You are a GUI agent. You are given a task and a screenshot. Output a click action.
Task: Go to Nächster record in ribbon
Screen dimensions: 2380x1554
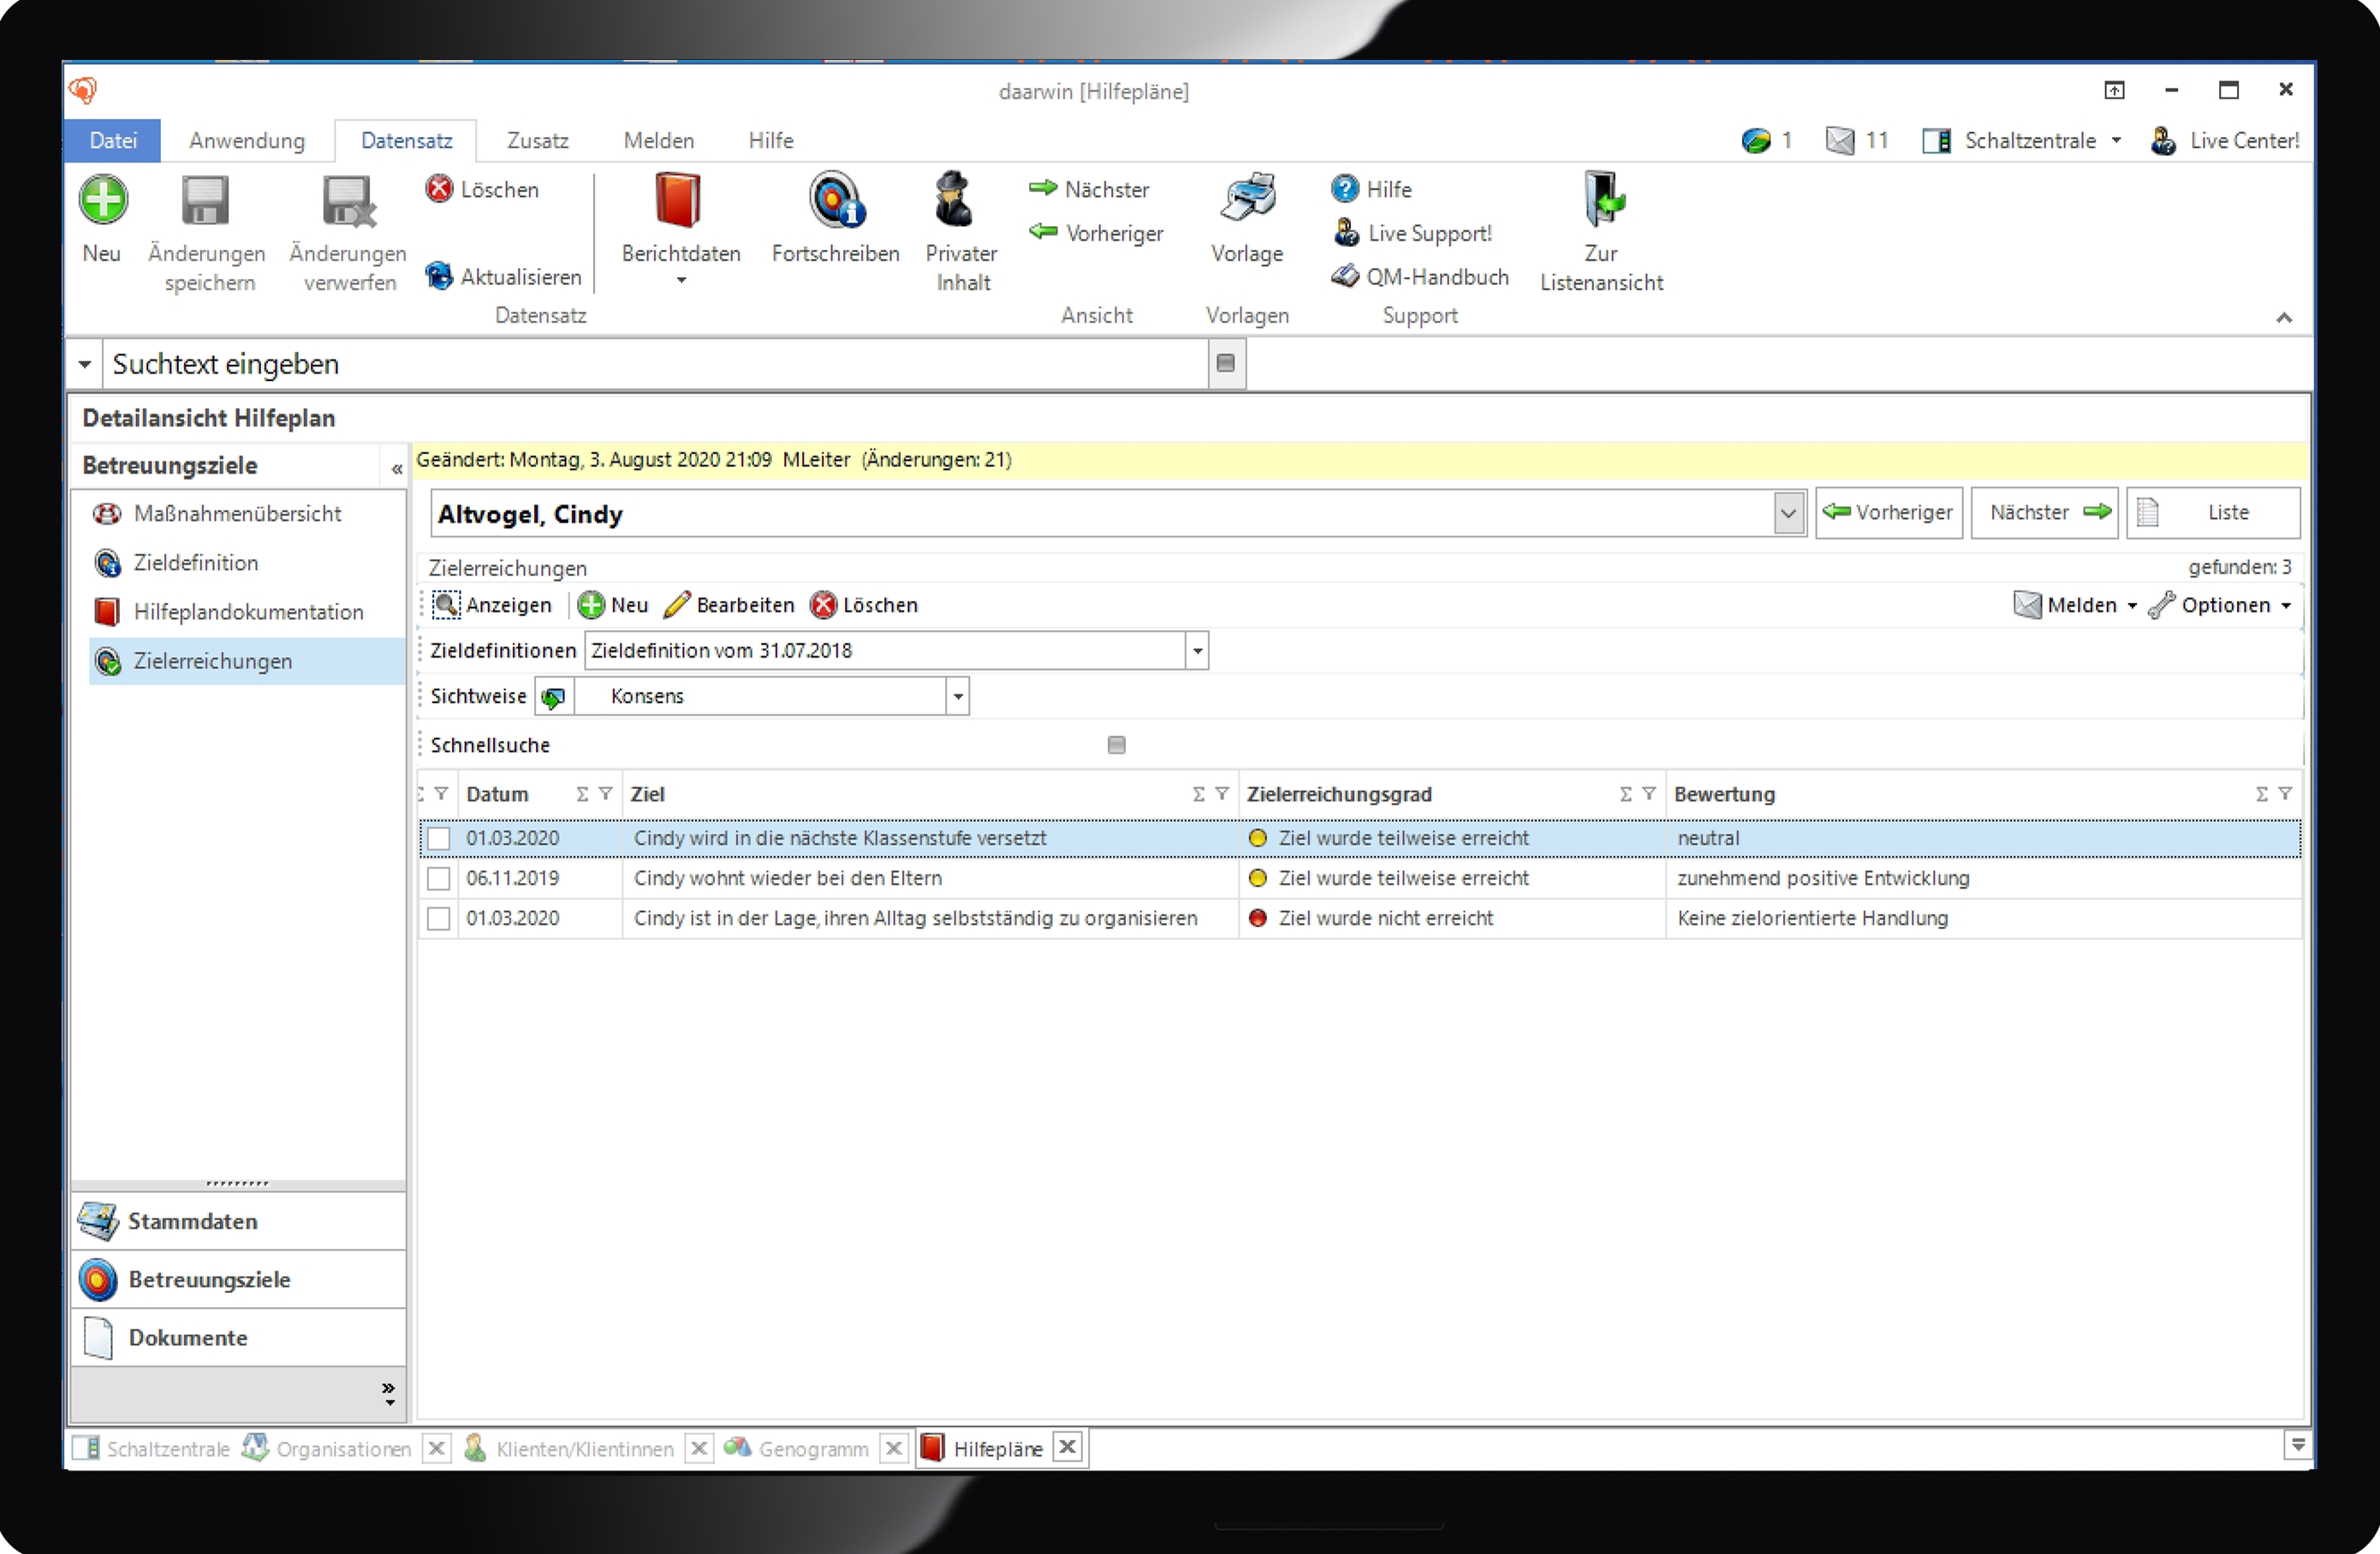1089,189
